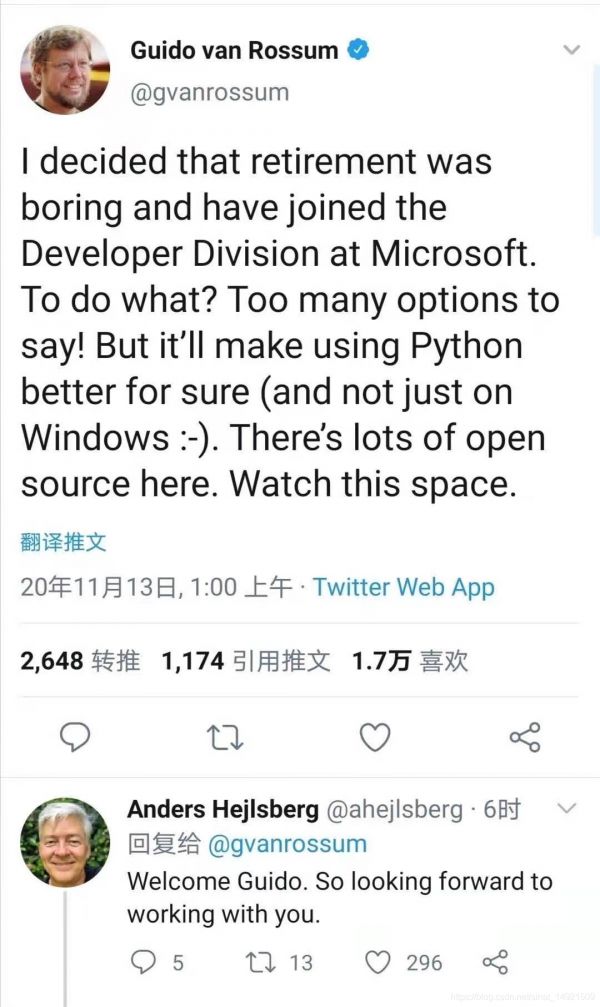The image size is (600, 1007).
Task: Share the main tweet
Action: [x=525, y=738]
